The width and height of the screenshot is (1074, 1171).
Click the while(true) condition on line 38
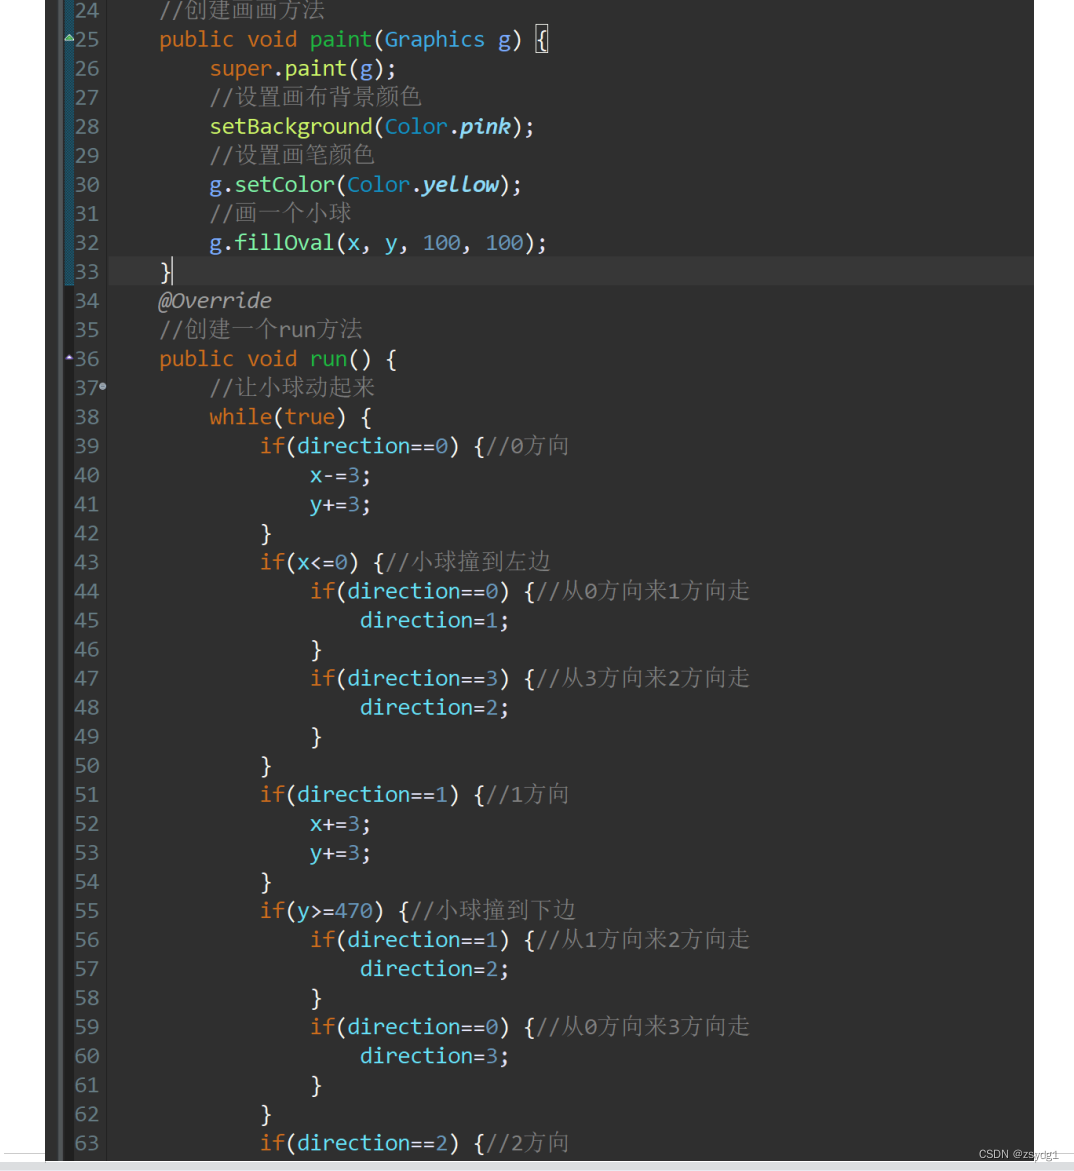(277, 416)
